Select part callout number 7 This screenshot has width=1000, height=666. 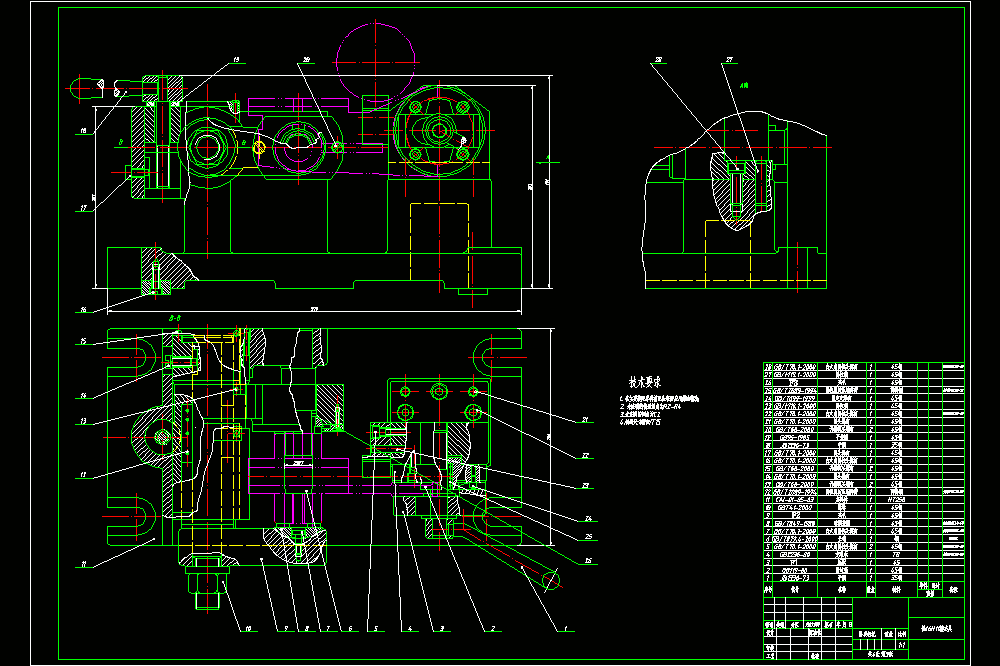pos(328,628)
